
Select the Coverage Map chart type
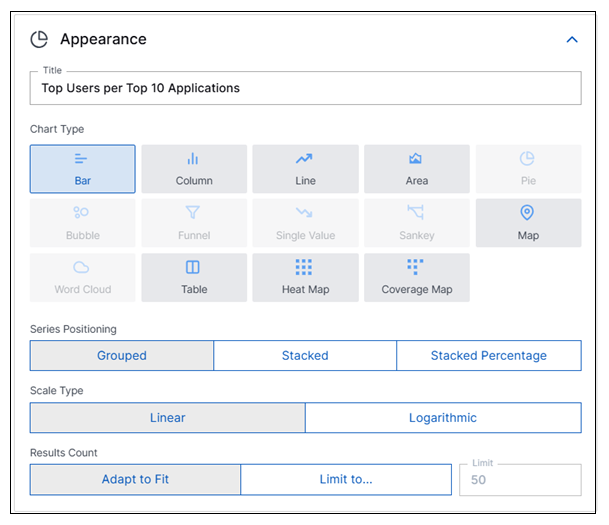click(x=417, y=278)
